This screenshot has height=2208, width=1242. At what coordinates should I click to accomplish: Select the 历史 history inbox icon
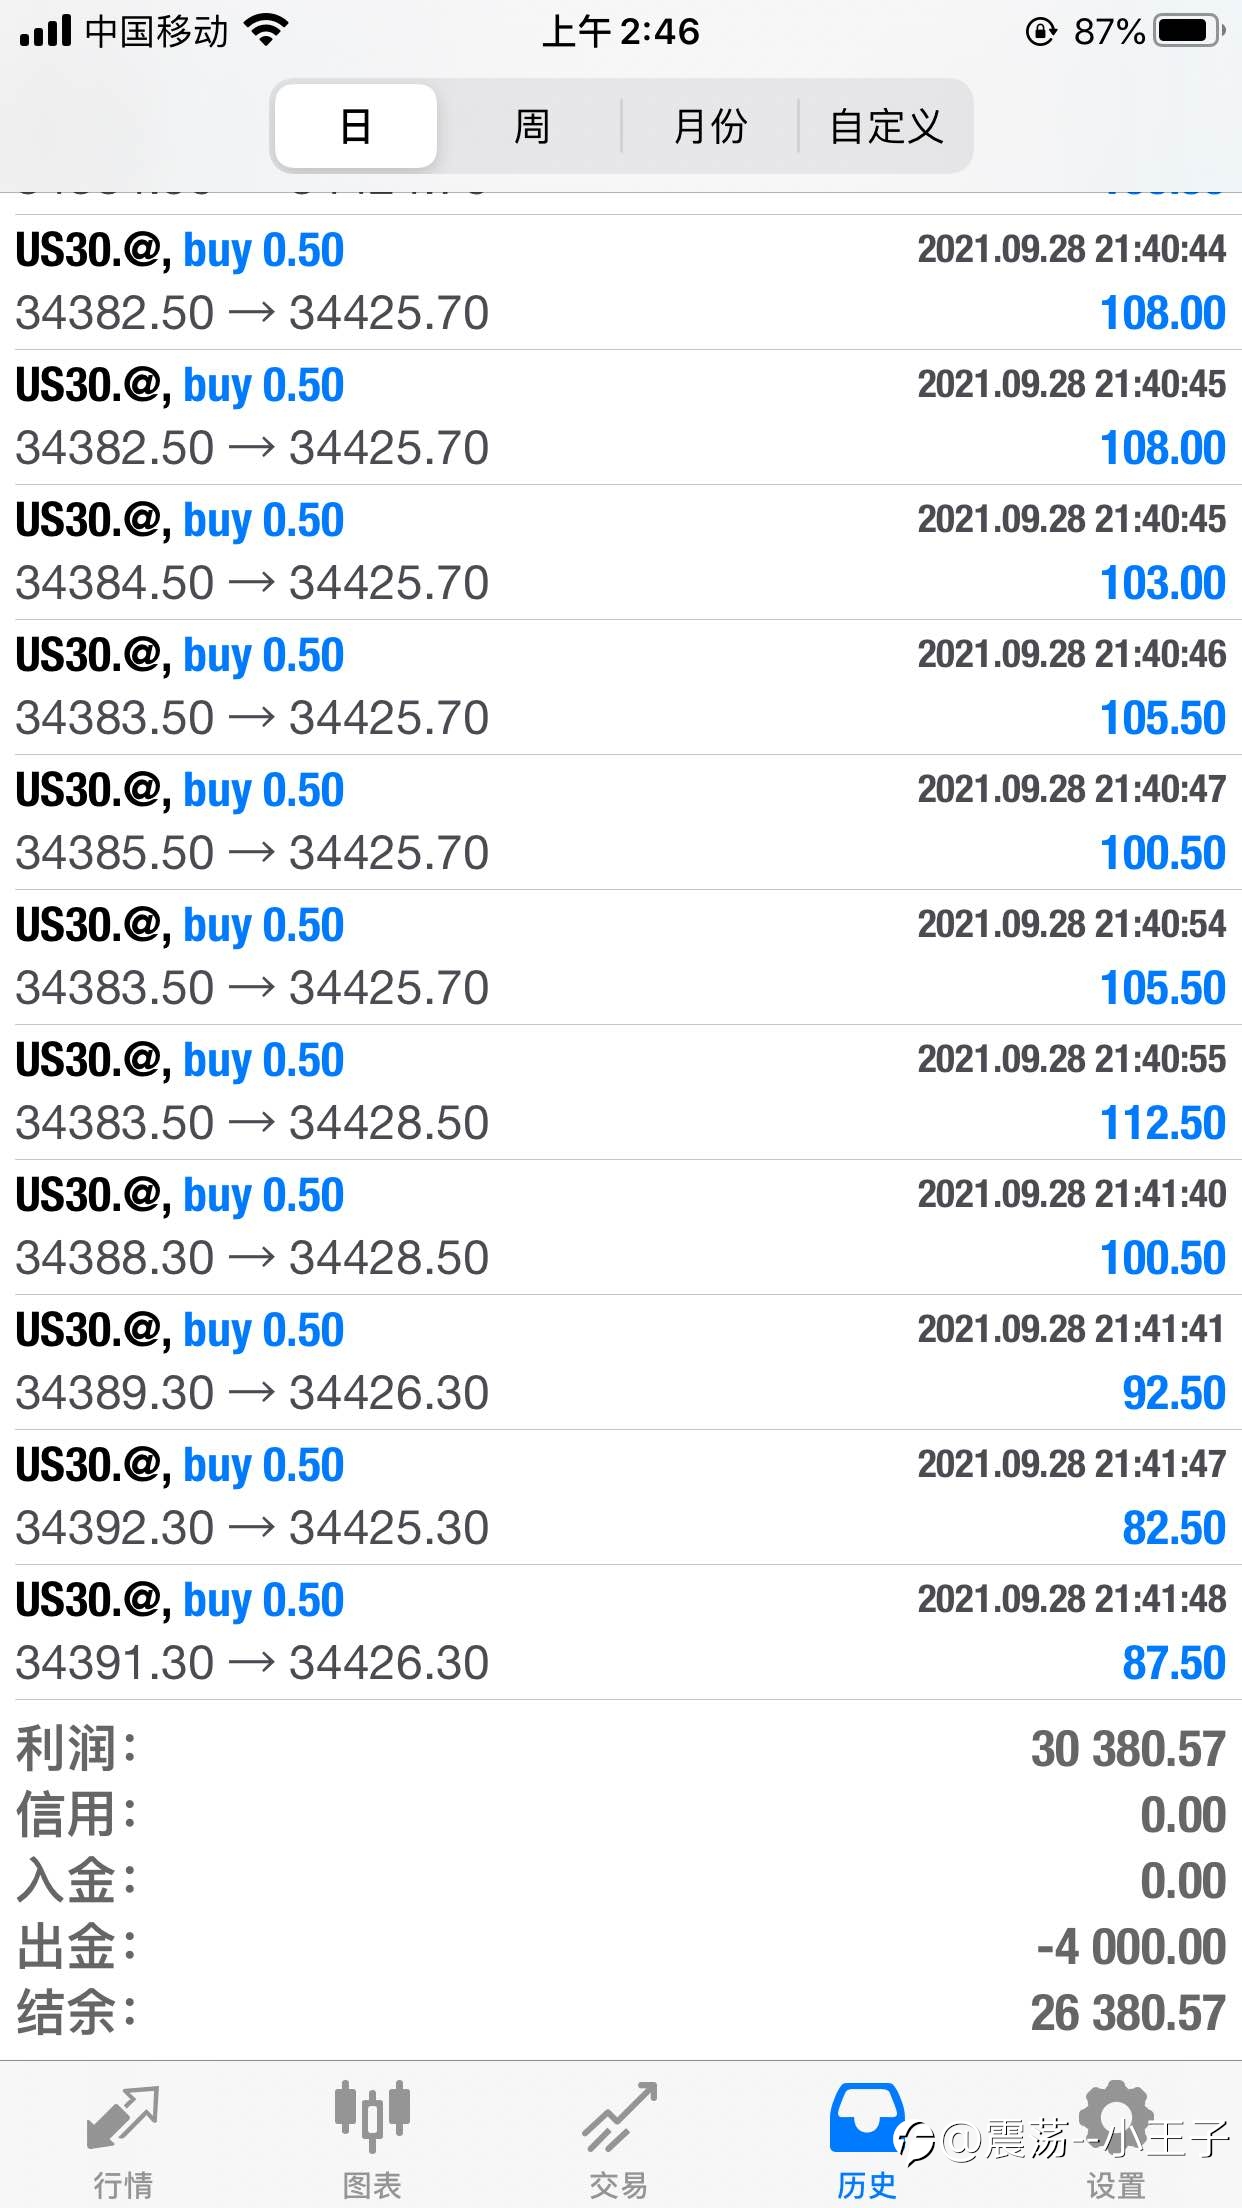click(866, 2117)
